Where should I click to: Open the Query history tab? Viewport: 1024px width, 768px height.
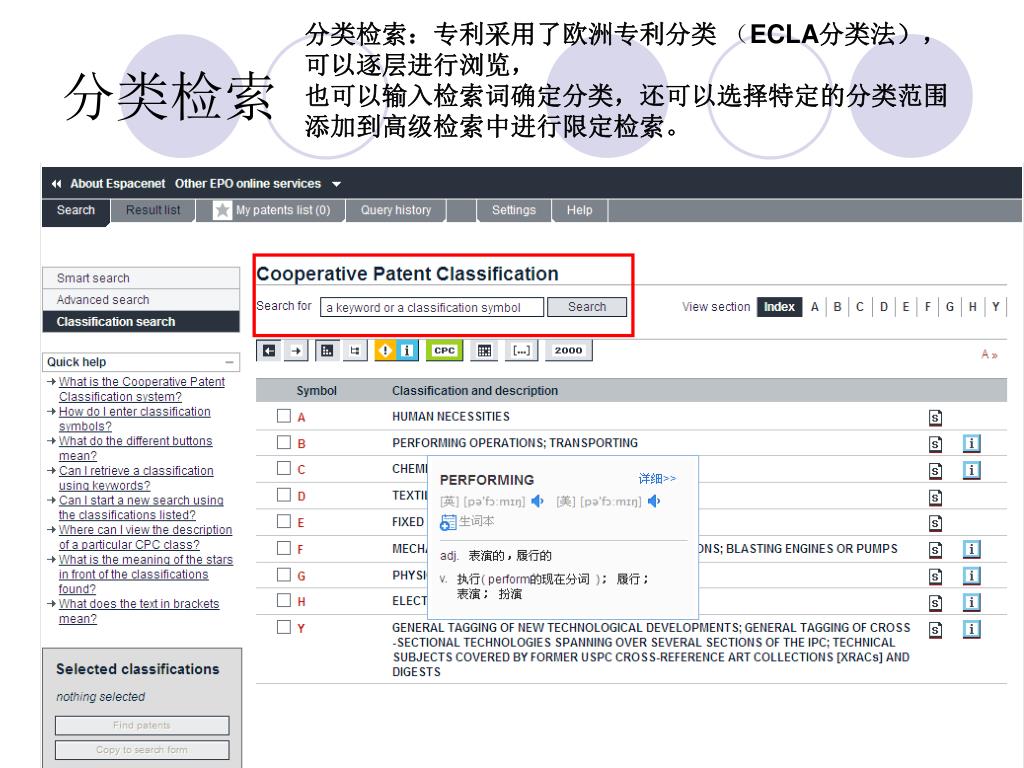point(396,210)
